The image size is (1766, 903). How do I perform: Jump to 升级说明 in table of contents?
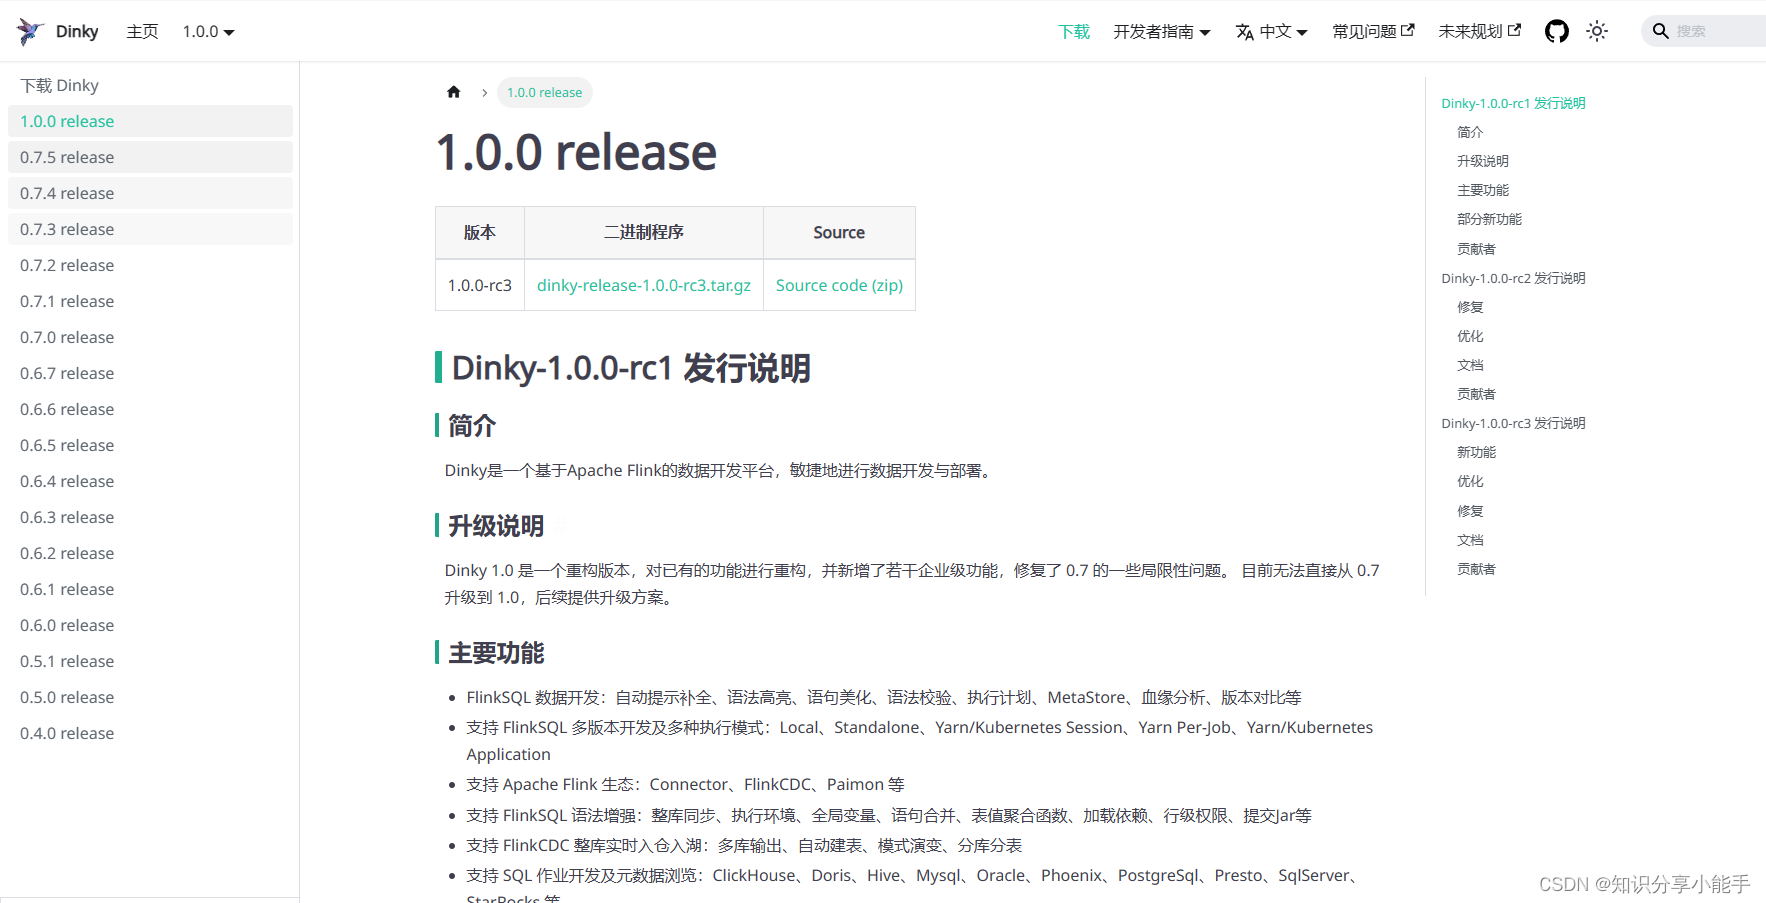1483,161
